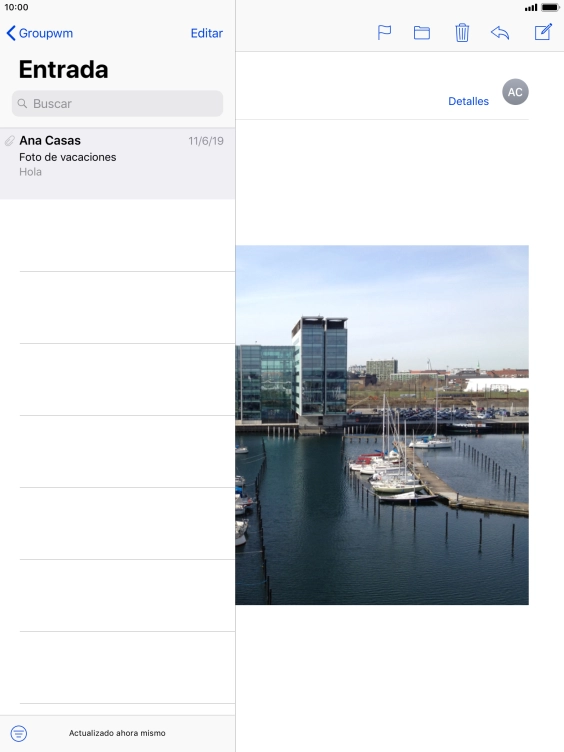The height and width of the screenshot is (752, 564).
Task: Tap the Actualizado ahora mismo status
Action: tap(117, 733)
